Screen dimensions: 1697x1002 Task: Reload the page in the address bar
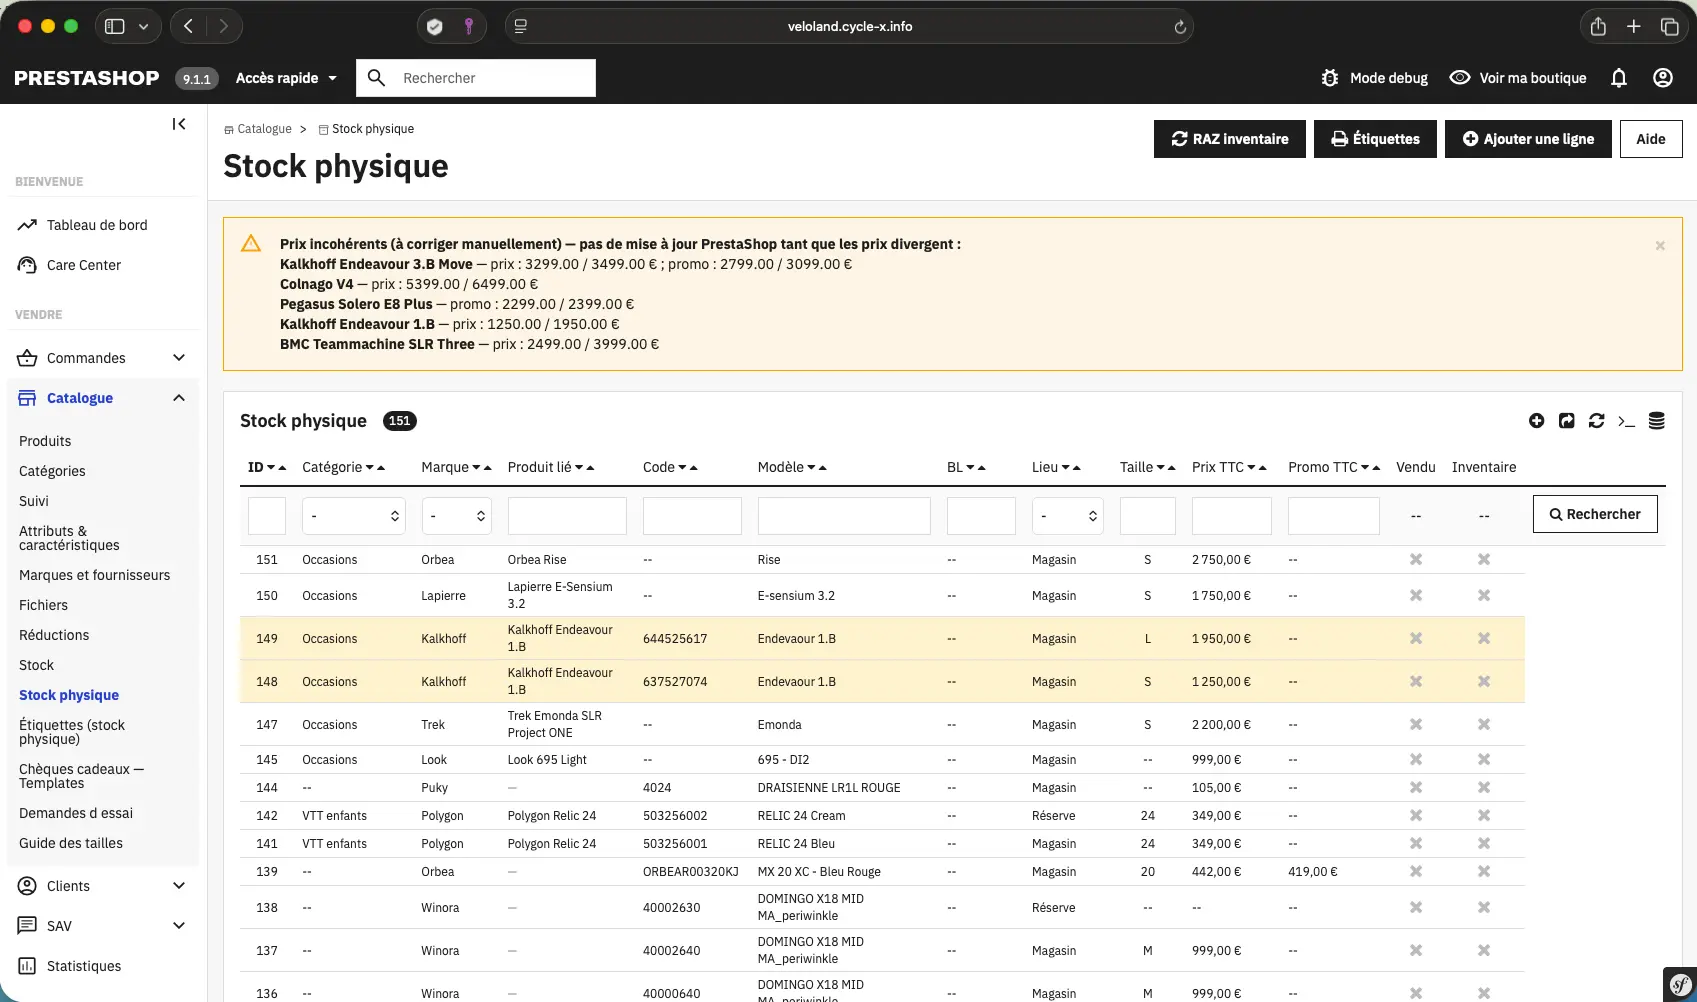tap(1180, 27)
